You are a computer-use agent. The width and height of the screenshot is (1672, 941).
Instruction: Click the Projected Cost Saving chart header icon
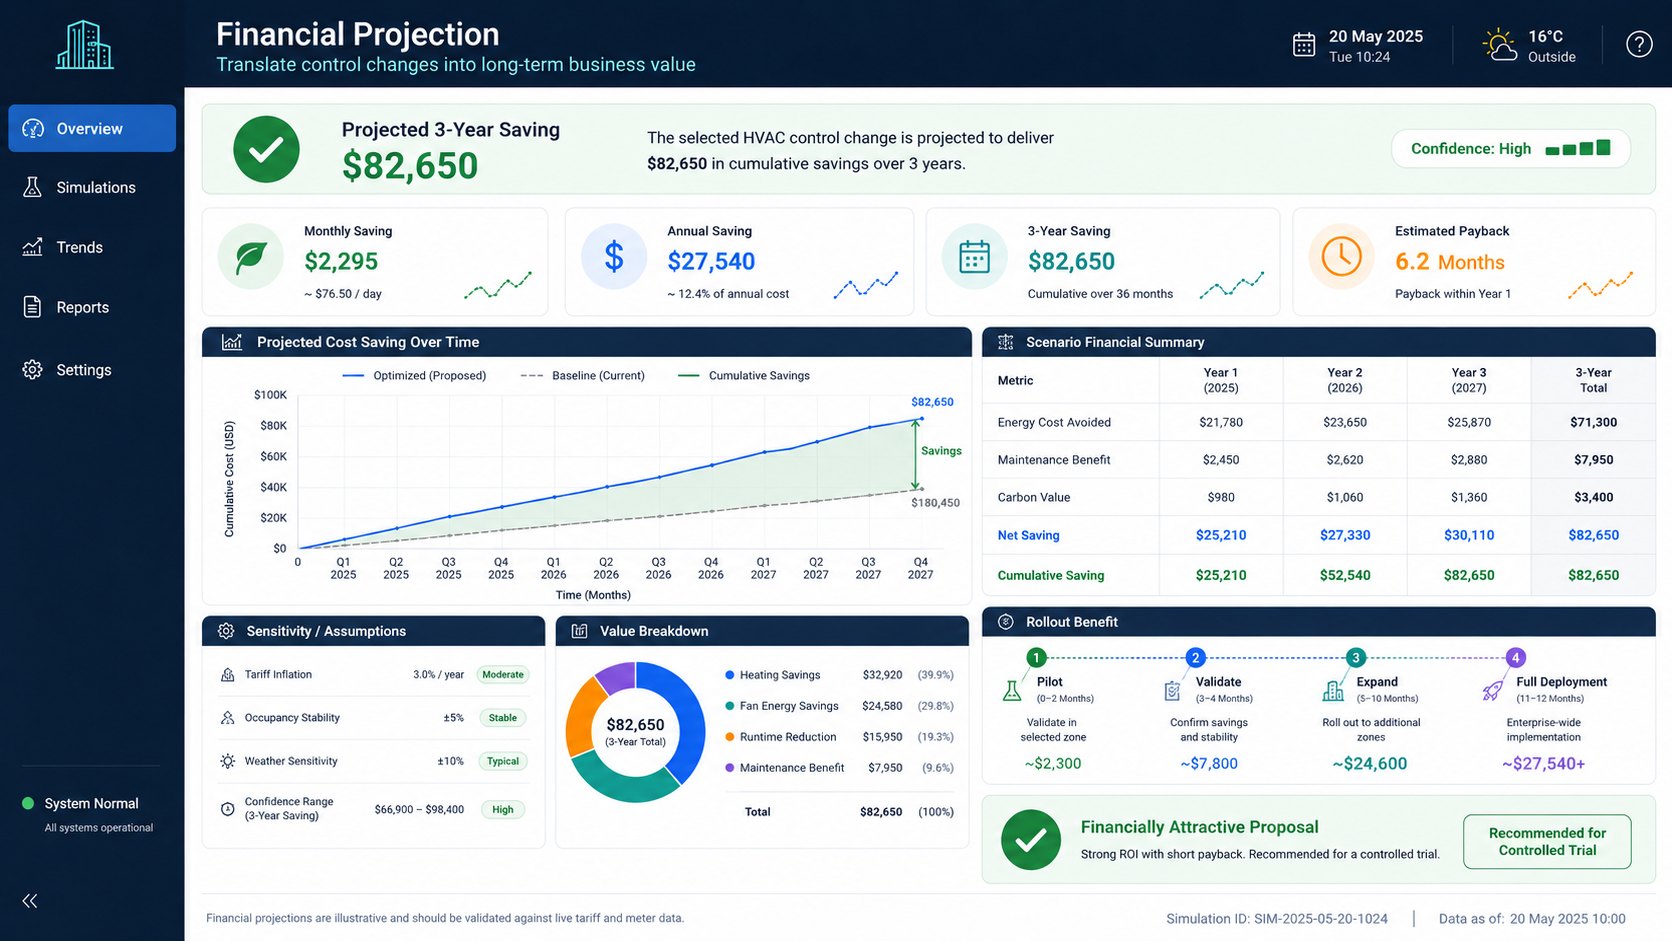click(x=232, y=342)
